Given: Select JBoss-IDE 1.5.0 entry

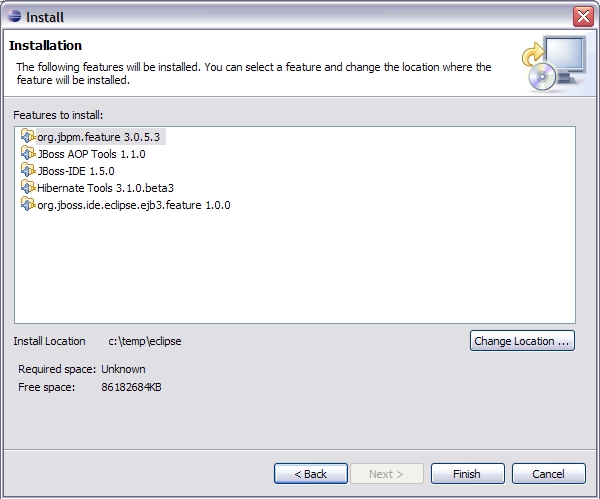Looking at the screenshot, I should (x=76, y=171).
